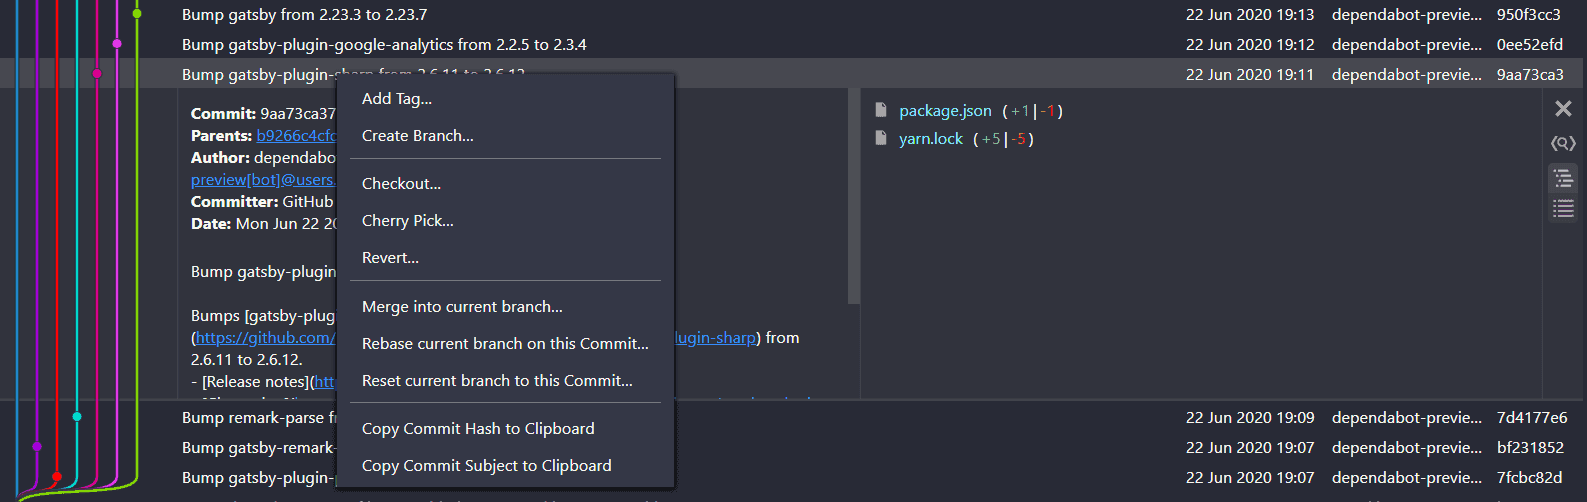
Task: Click Checkout in the context menu
Action: pyautogui.click(x=401, y=184)
